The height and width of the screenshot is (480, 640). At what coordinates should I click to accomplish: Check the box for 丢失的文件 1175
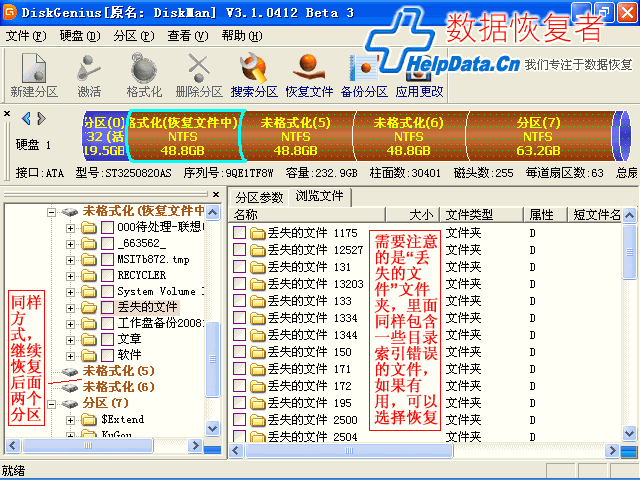coord(239,233)
